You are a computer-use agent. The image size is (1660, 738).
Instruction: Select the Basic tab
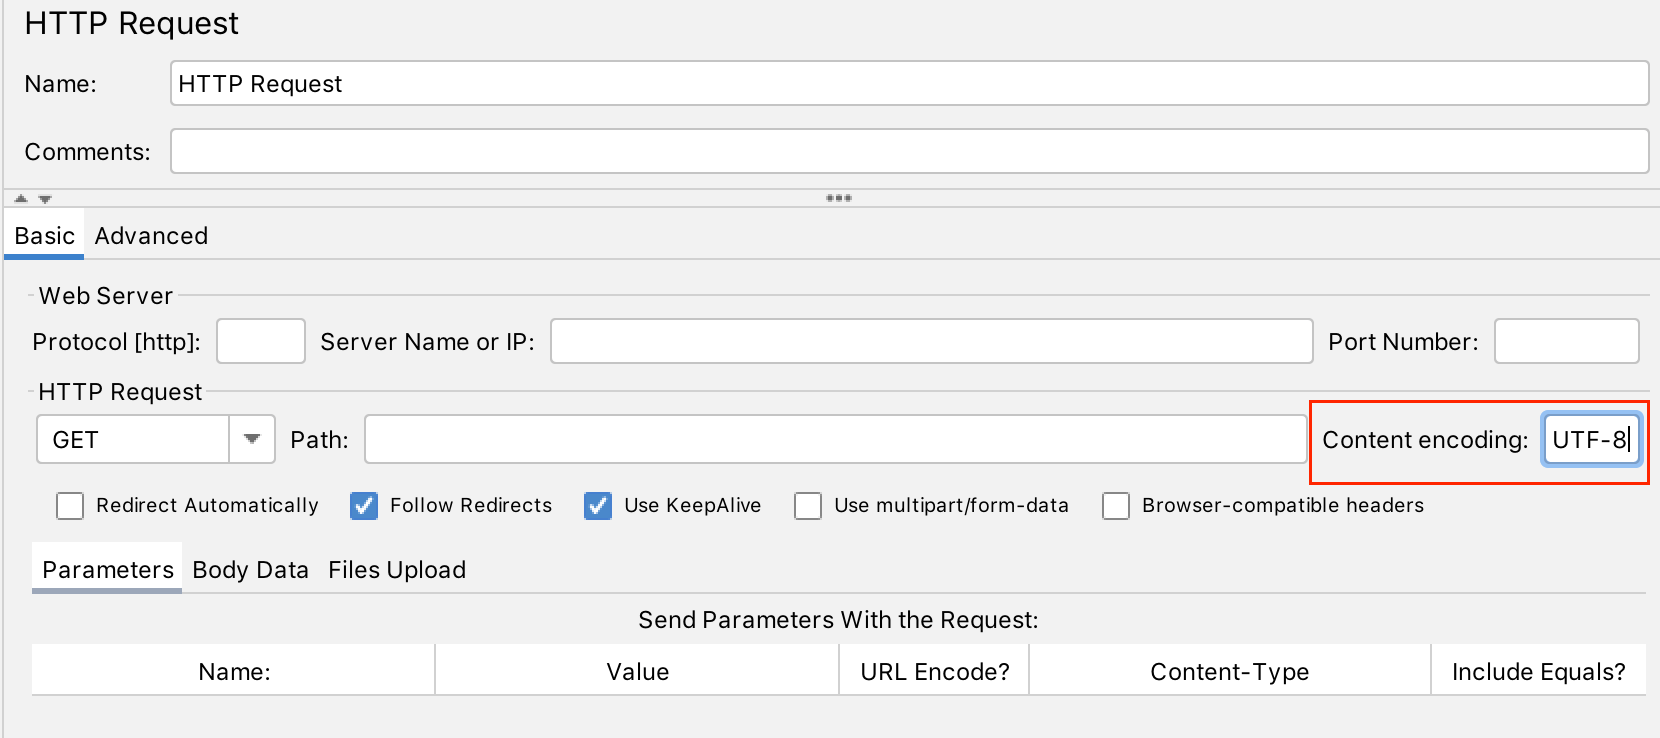[x=44, y=236]
